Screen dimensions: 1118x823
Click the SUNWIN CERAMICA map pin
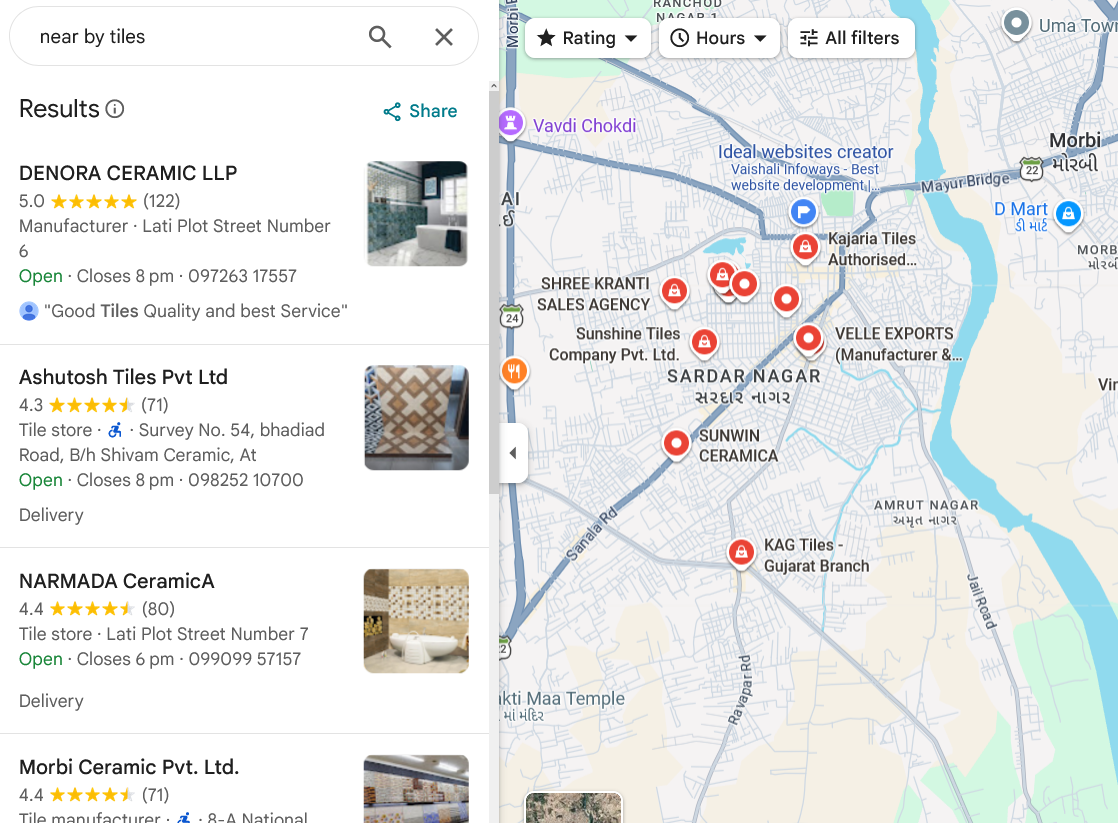pos(677,441)
